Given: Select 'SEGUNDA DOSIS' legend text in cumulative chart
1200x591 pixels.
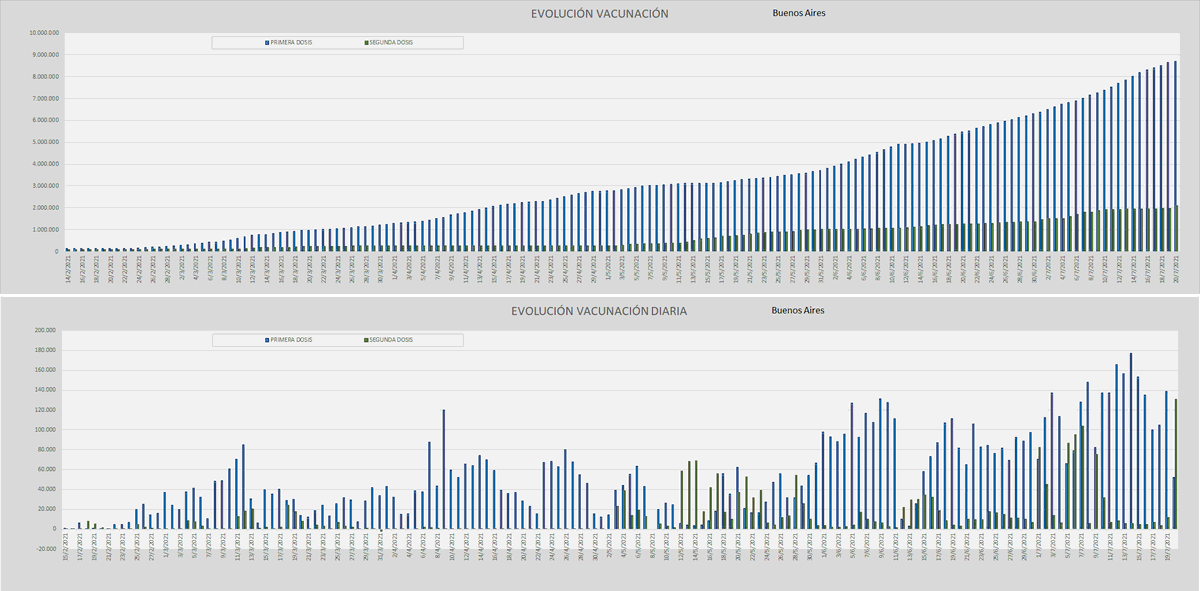Looking at the screenshot, I should point(391,43).
